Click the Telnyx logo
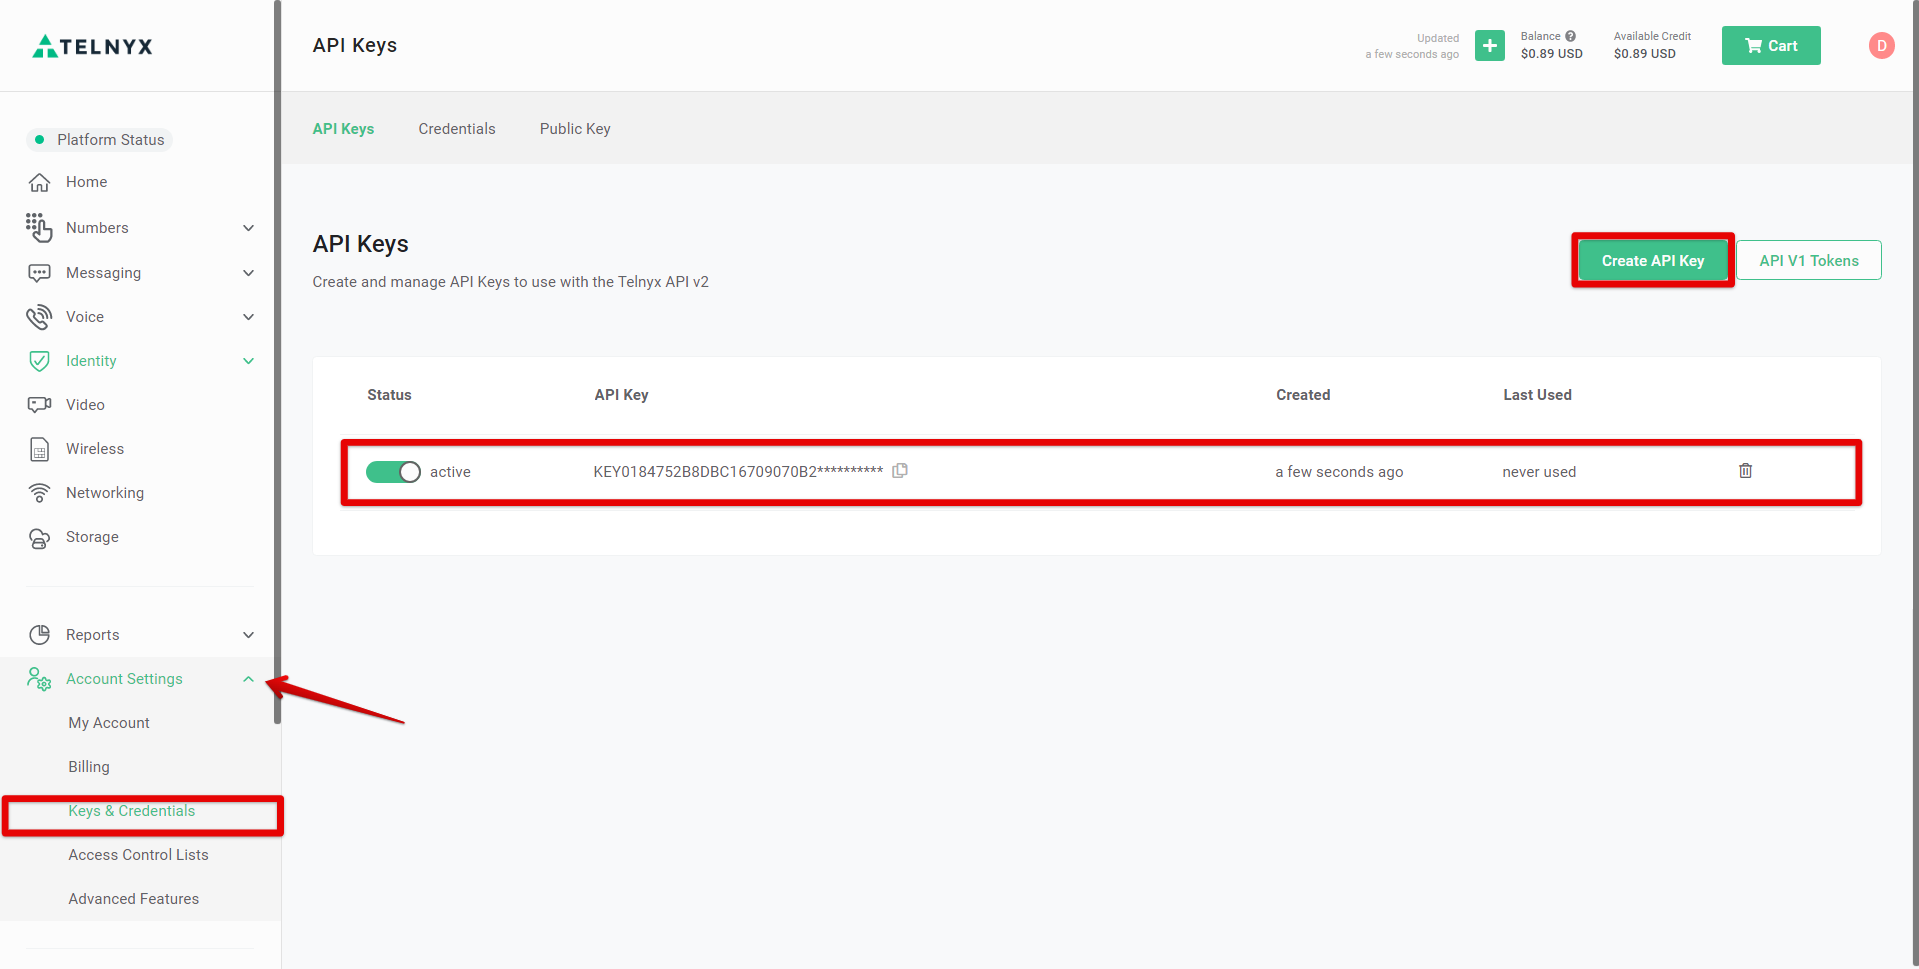 pyautogui.click(x=93, y=46)
